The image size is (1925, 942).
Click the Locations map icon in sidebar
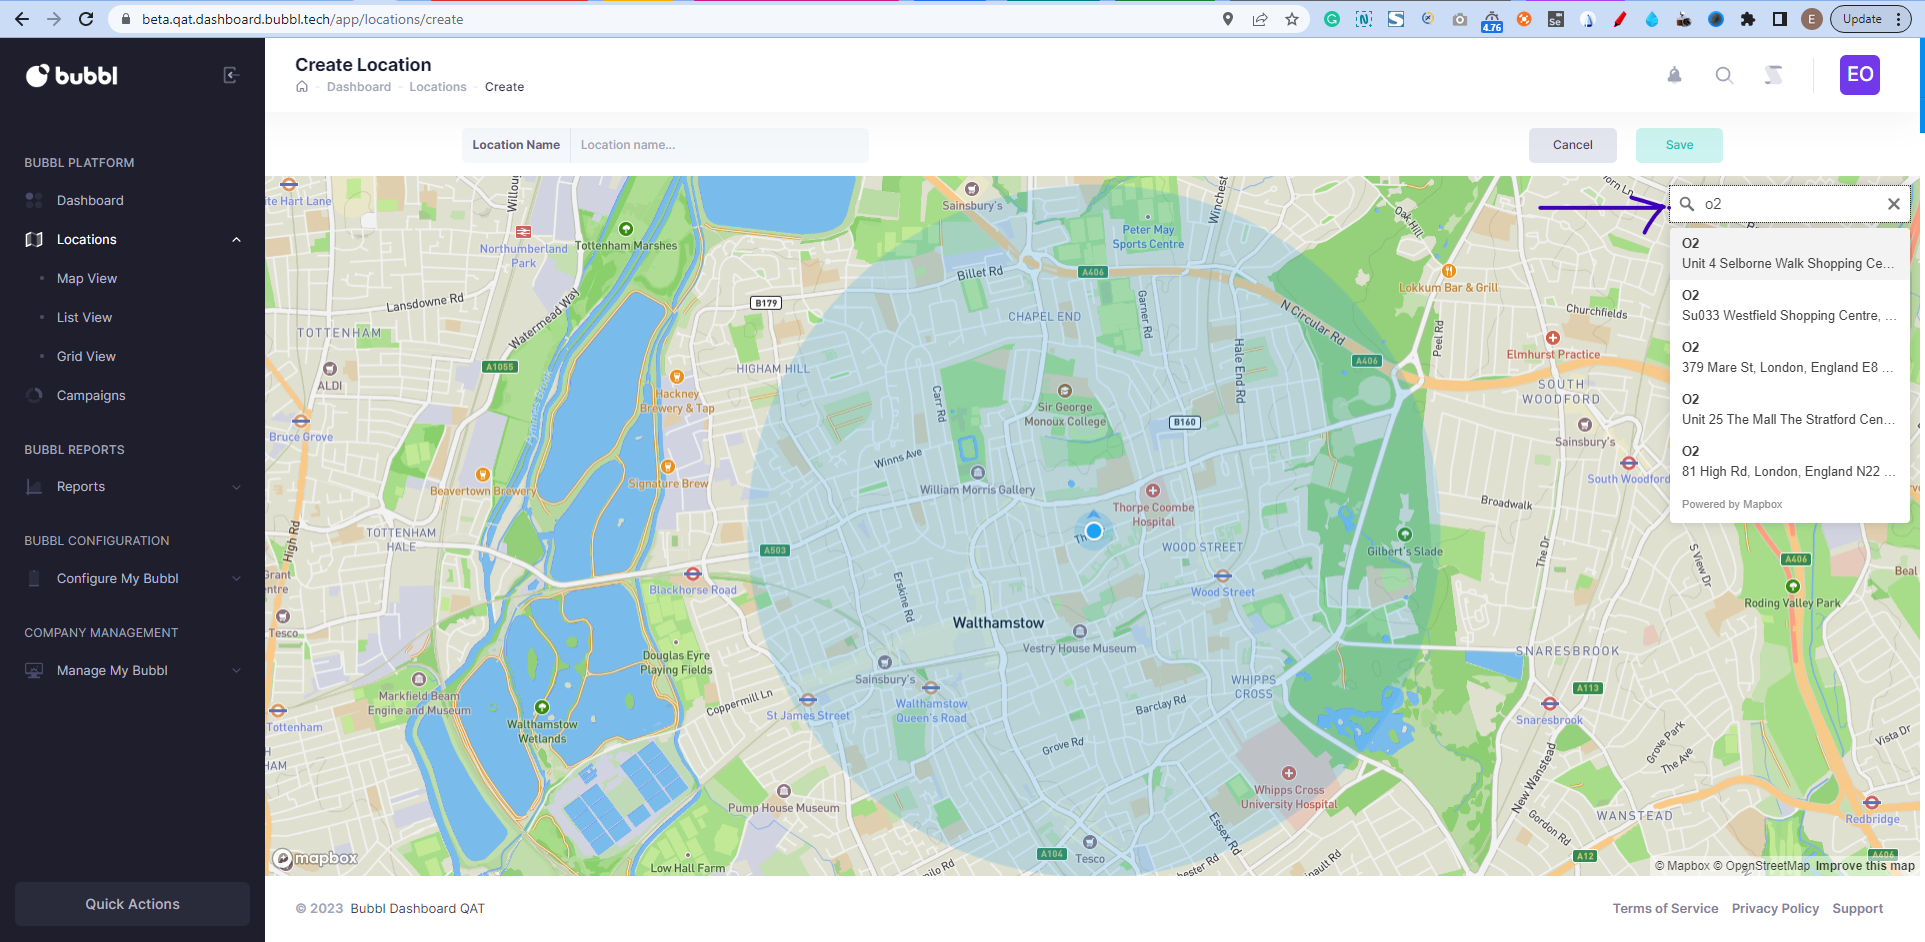pyautogui.click(x=34, y=239)
